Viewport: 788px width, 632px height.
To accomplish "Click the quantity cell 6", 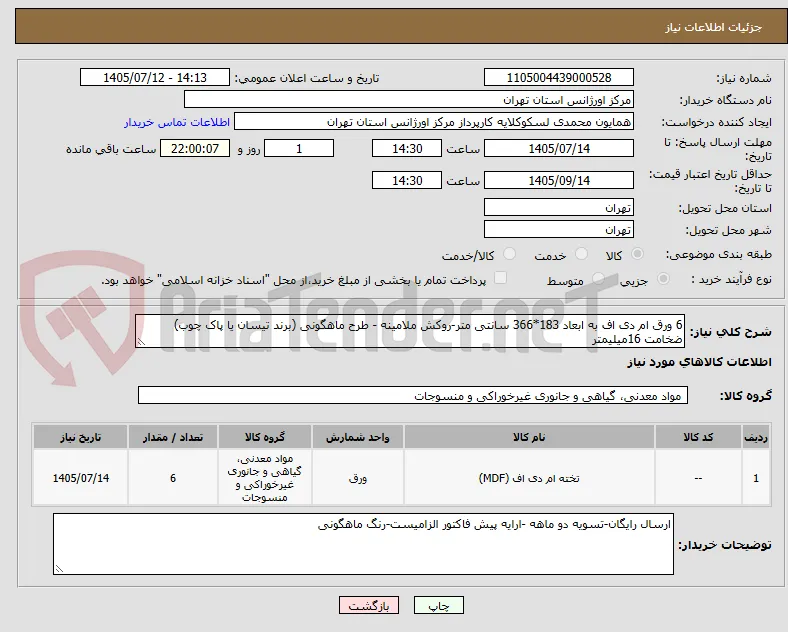I will pos(173,478).
